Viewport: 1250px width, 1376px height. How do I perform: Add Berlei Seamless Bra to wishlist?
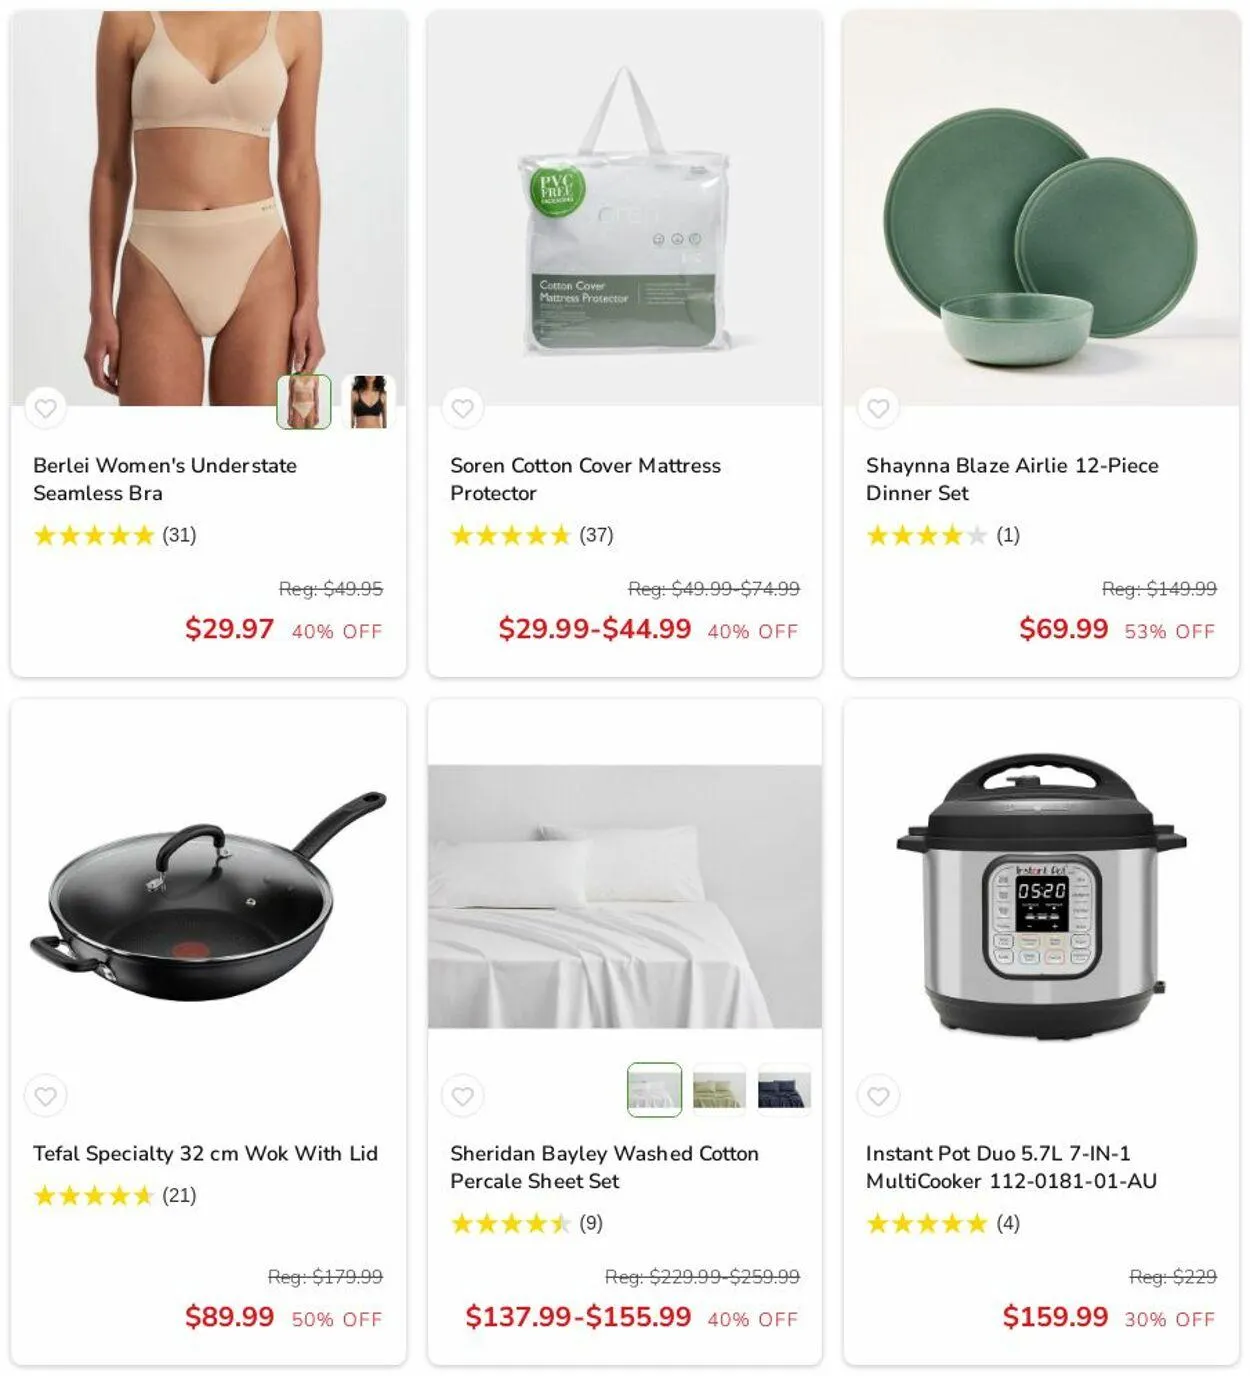[x=46, y=407]
